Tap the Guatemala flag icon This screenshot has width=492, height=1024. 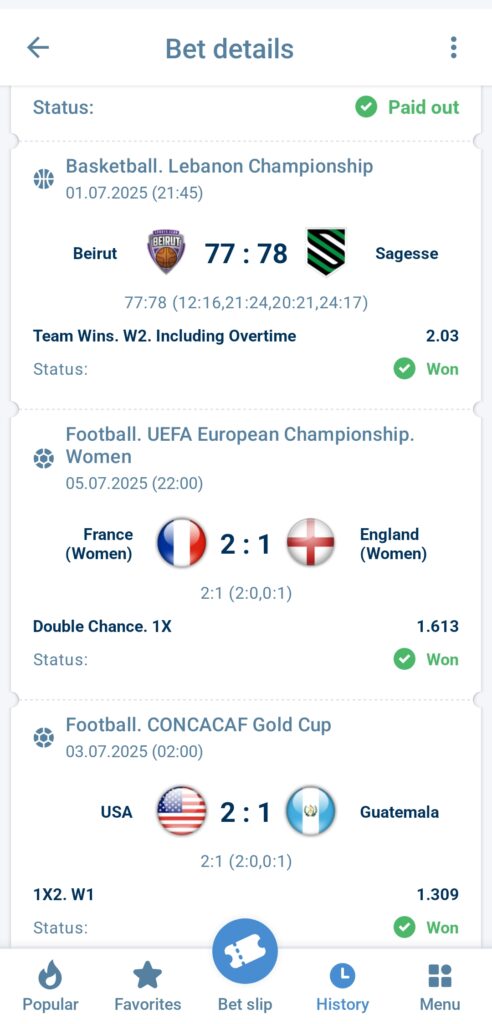pos(310,811)
